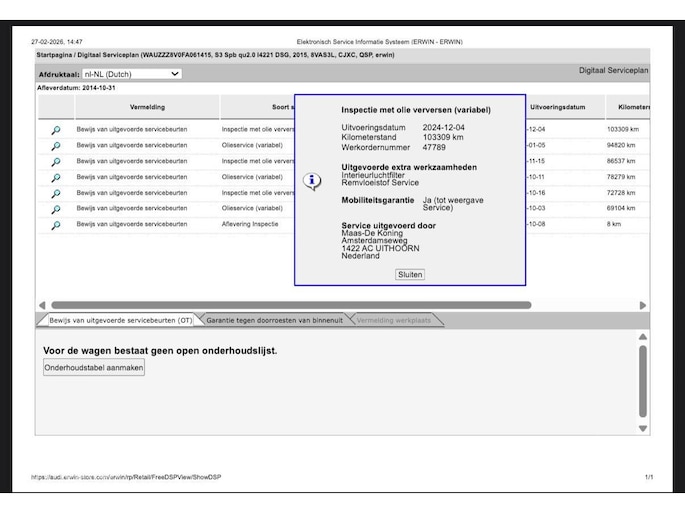Inspect the 69104 km Olieservice row magnifier

pyautogui.click(x=56, y=209)
